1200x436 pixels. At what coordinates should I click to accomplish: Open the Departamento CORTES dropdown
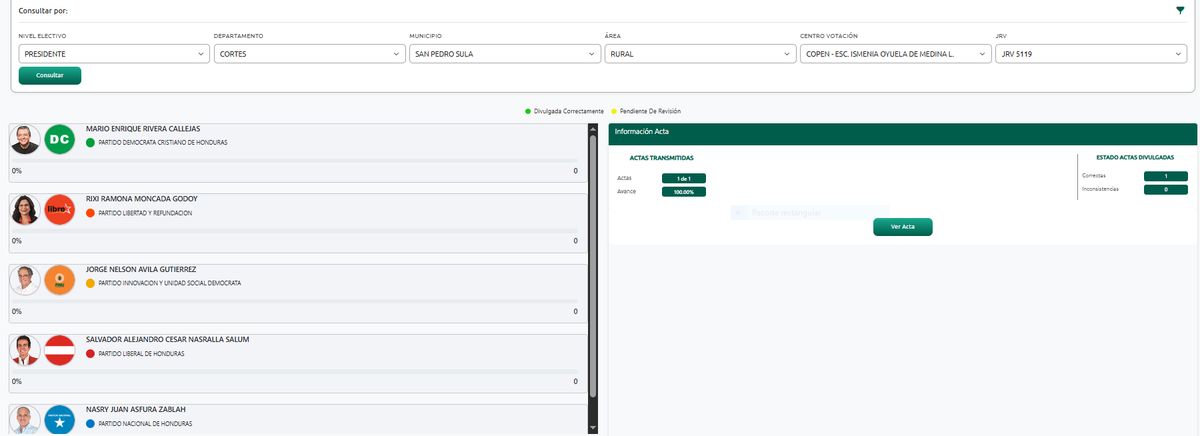[x=309, y=54]
